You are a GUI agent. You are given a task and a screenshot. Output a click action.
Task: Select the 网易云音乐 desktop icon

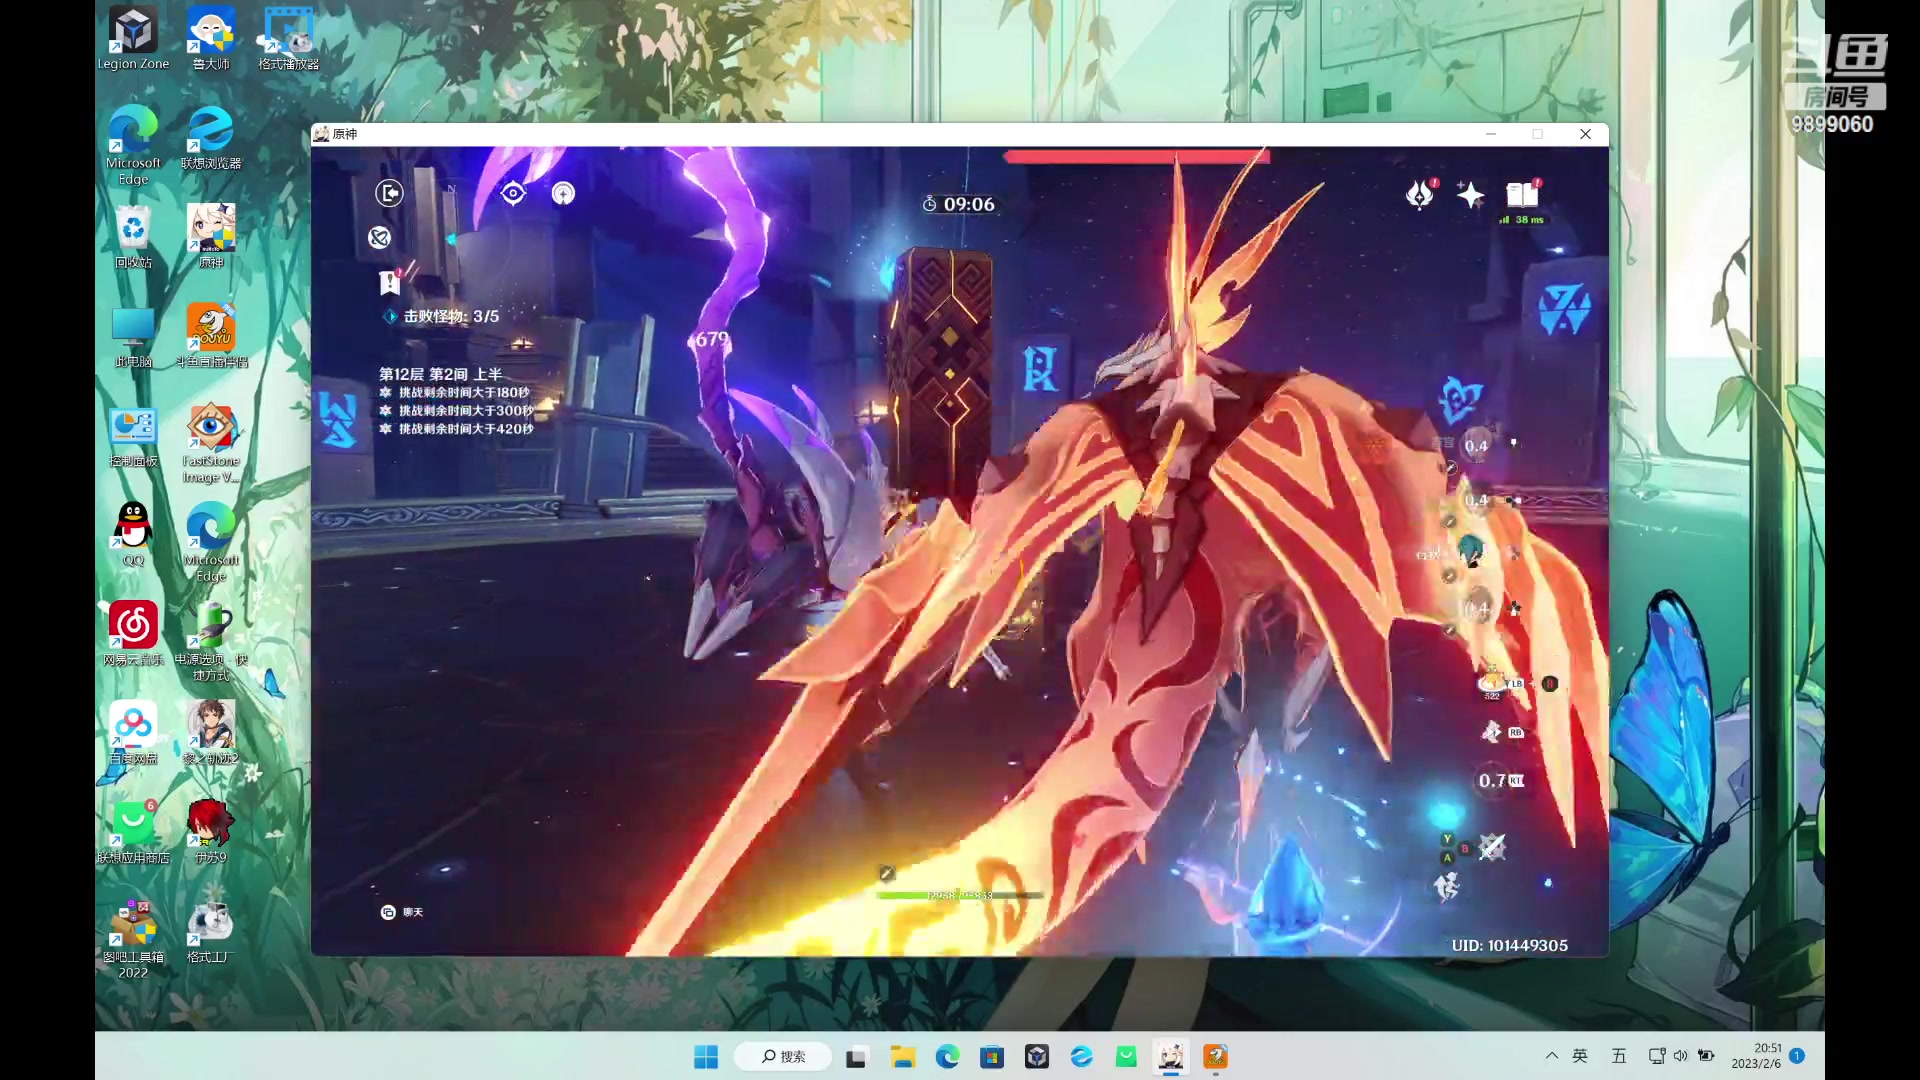pyautogui.click(x=133, y=634)
